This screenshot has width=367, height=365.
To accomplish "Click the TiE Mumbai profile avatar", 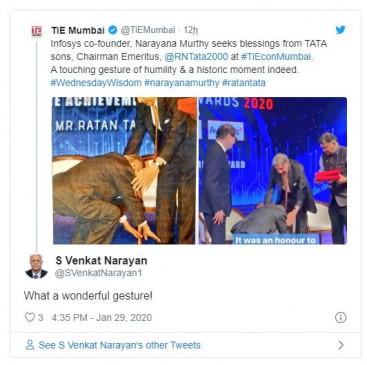I will [37, 31].
